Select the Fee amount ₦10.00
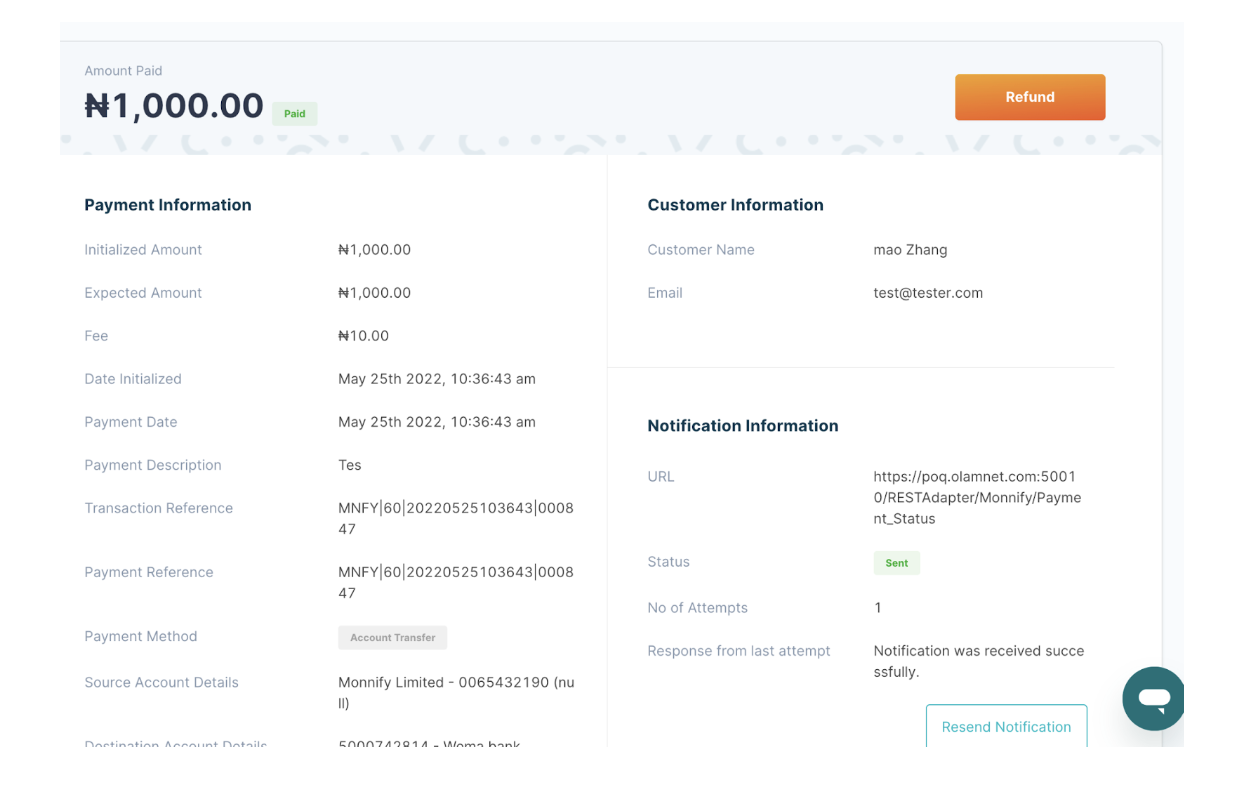 (x=363, y=335)
